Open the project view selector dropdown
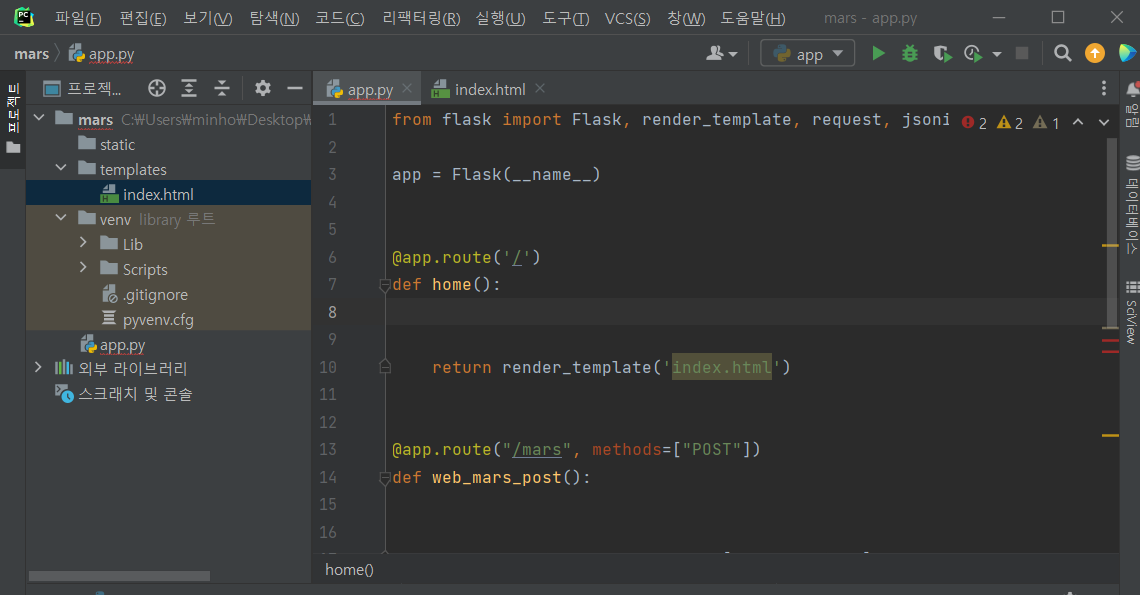Screen dimensions: 1140x595 point(82,89)
